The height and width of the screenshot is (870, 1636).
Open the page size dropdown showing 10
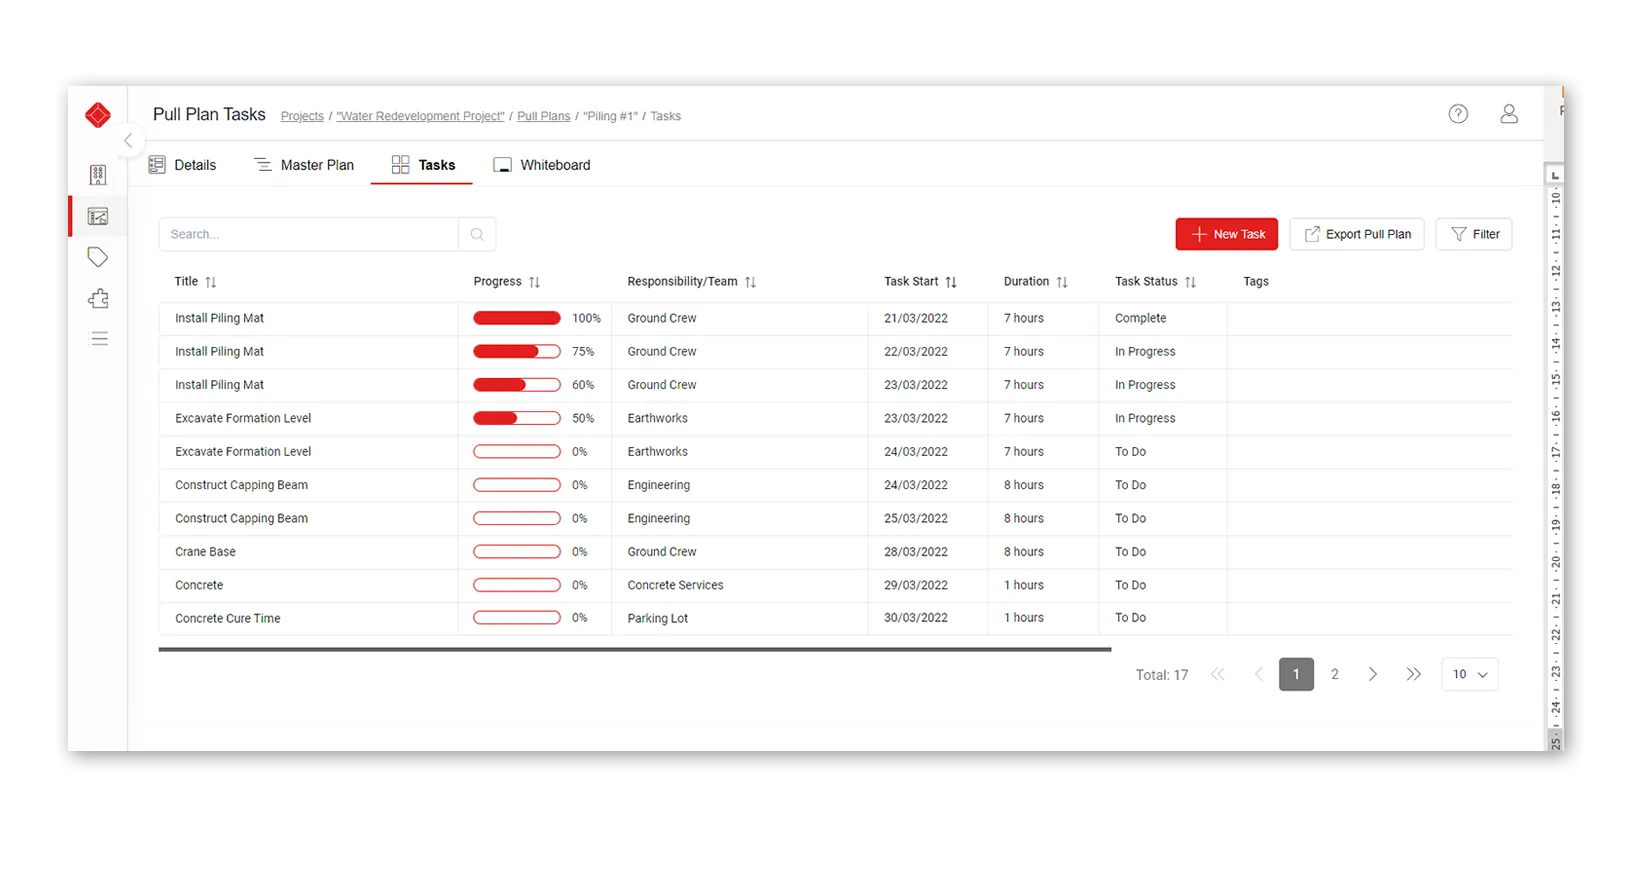pyautogui.click(x=1470, y=674)
